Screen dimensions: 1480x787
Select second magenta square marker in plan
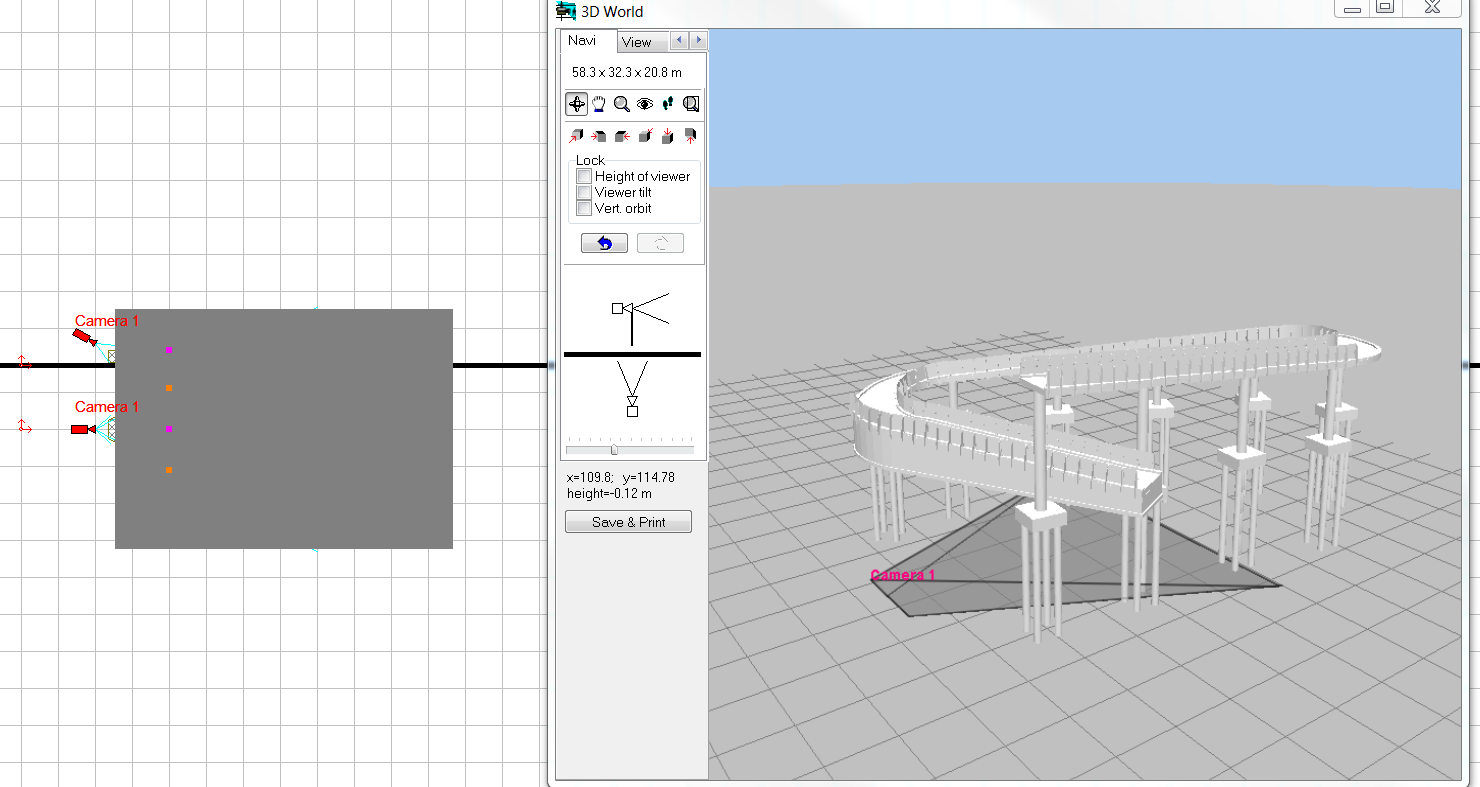pyautogui.click(x=169, y=428)
